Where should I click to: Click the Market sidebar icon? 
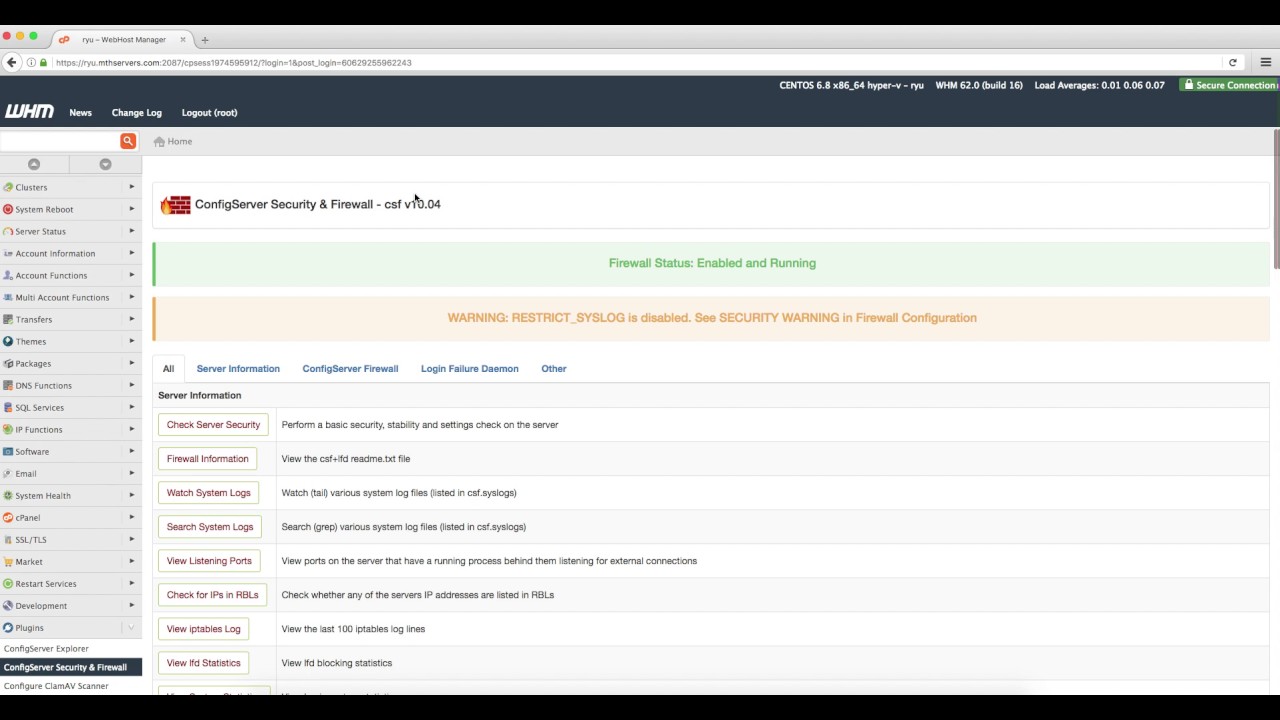(8, 561)
